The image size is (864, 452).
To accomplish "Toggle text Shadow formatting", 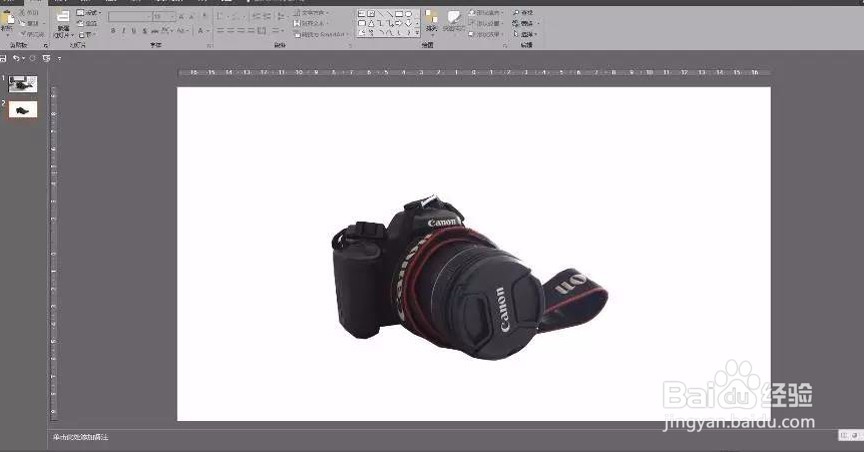I will click(144, 30).
